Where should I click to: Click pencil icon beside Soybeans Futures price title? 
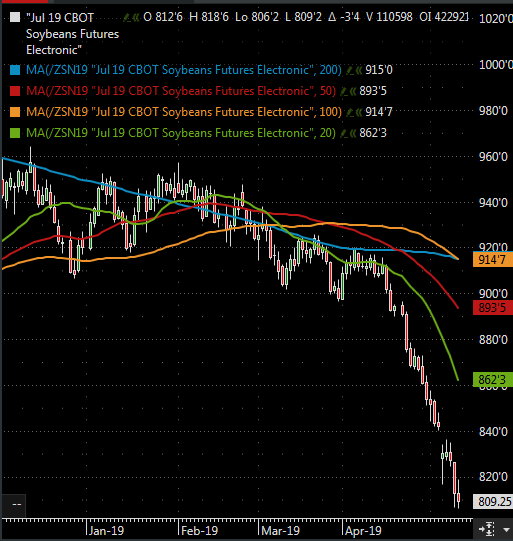[127, 18]
